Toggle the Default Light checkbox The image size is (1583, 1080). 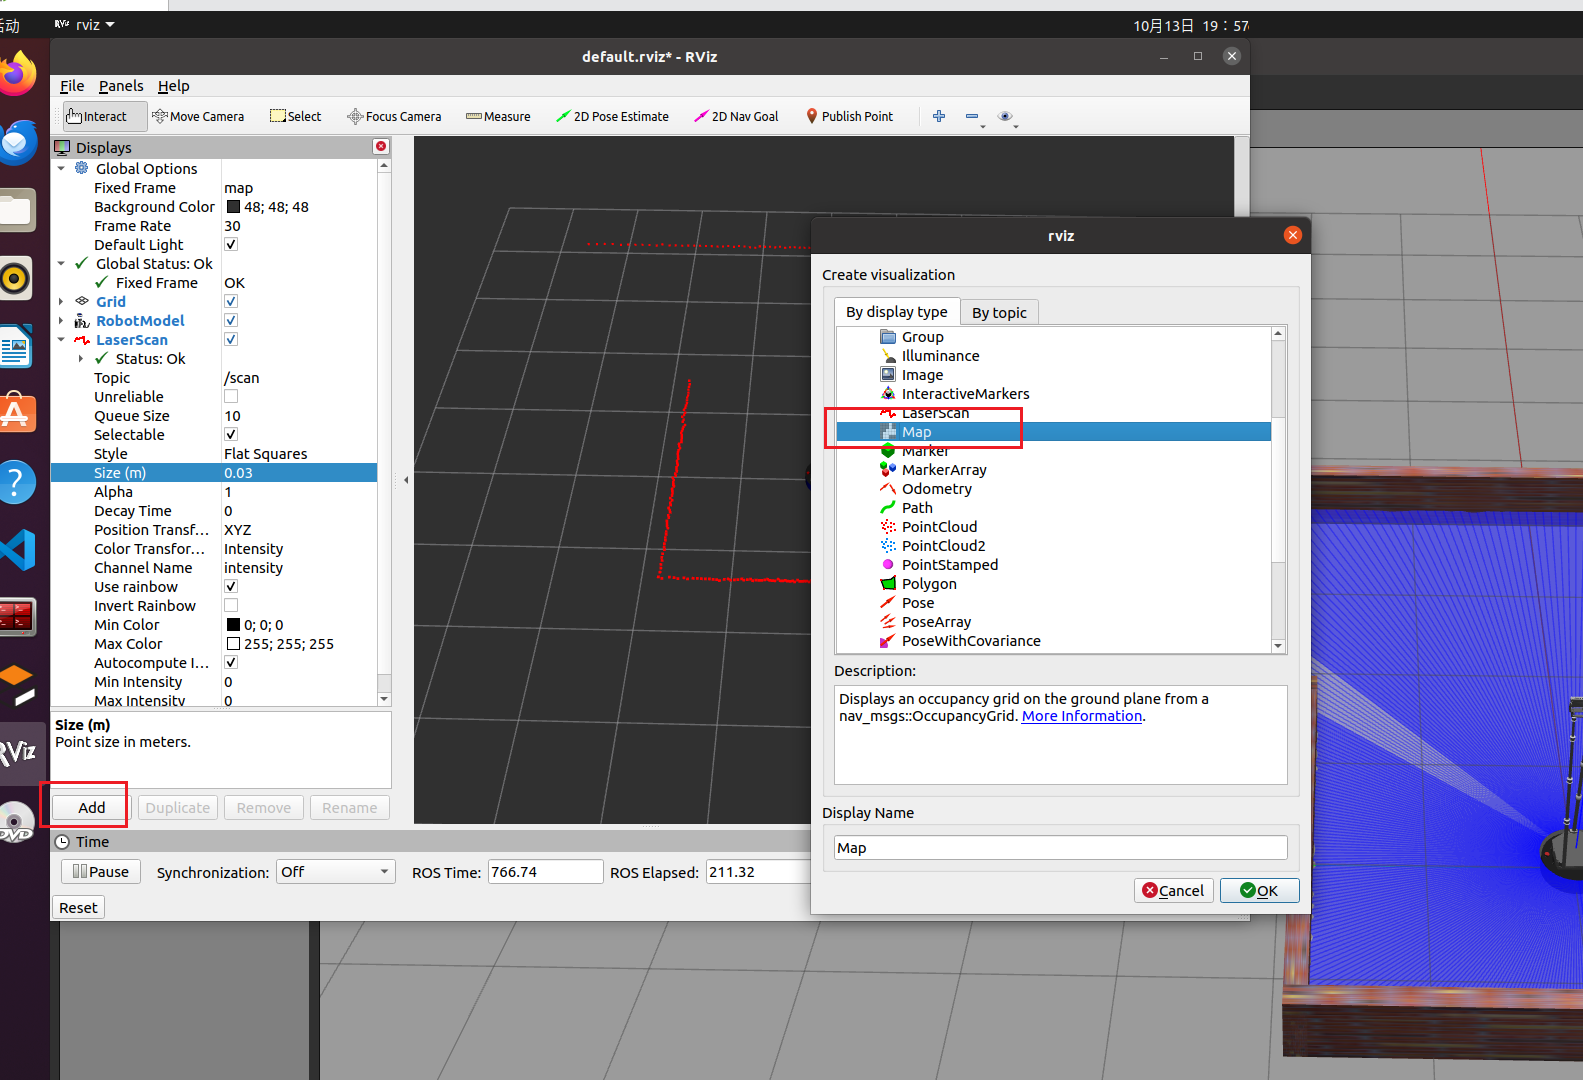point(231,245)
